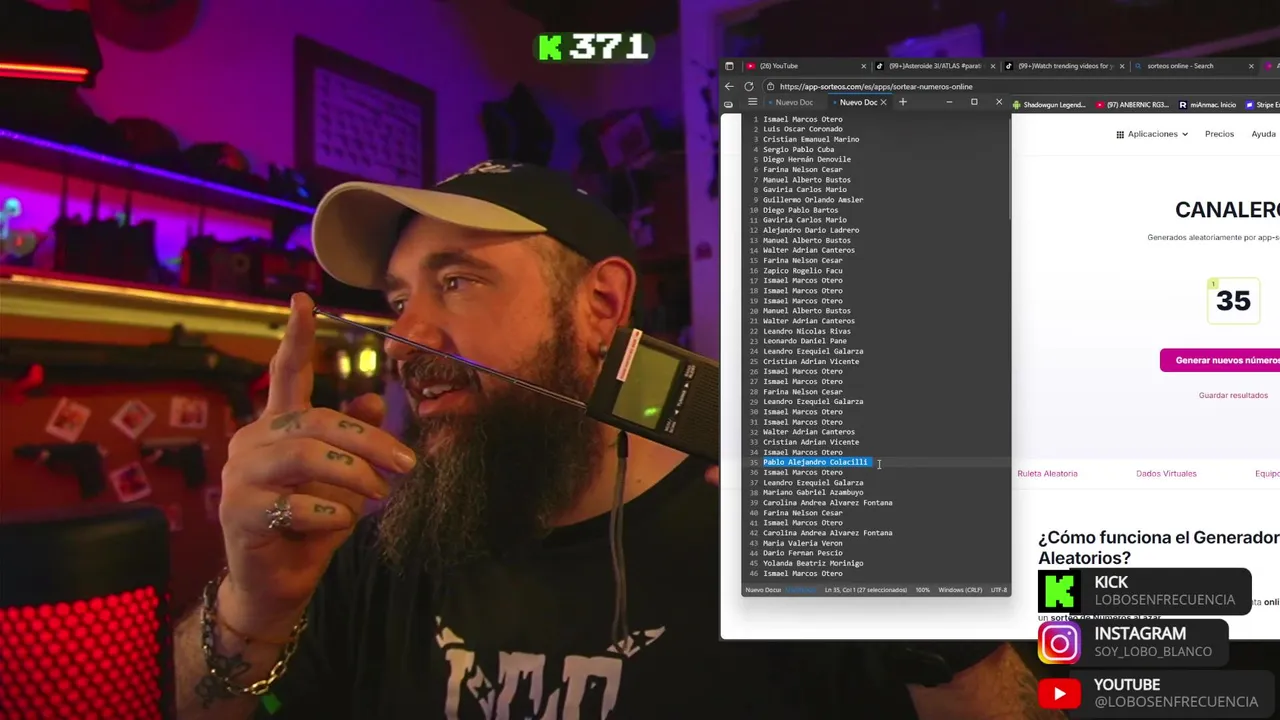The image size is (1280, 720).
Task: Close the sorteos online Search tab
Action: pos(1251,66)
